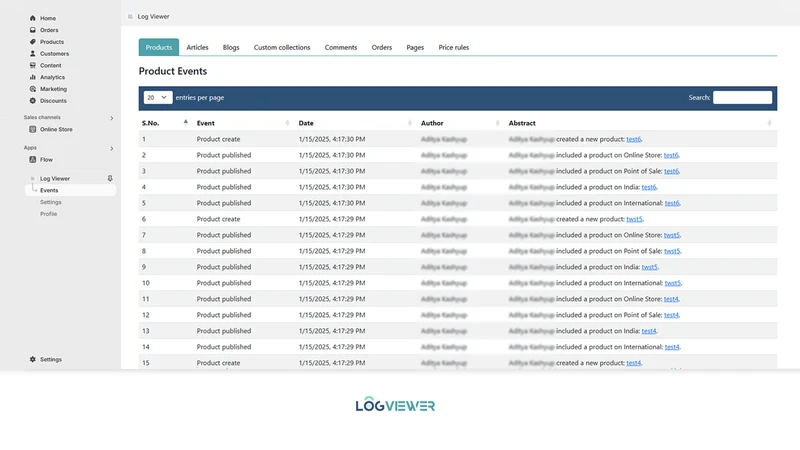Click the Products tag icon
Image resolution: width=800 pixels, height=450 pixels.
coord(33,41)
